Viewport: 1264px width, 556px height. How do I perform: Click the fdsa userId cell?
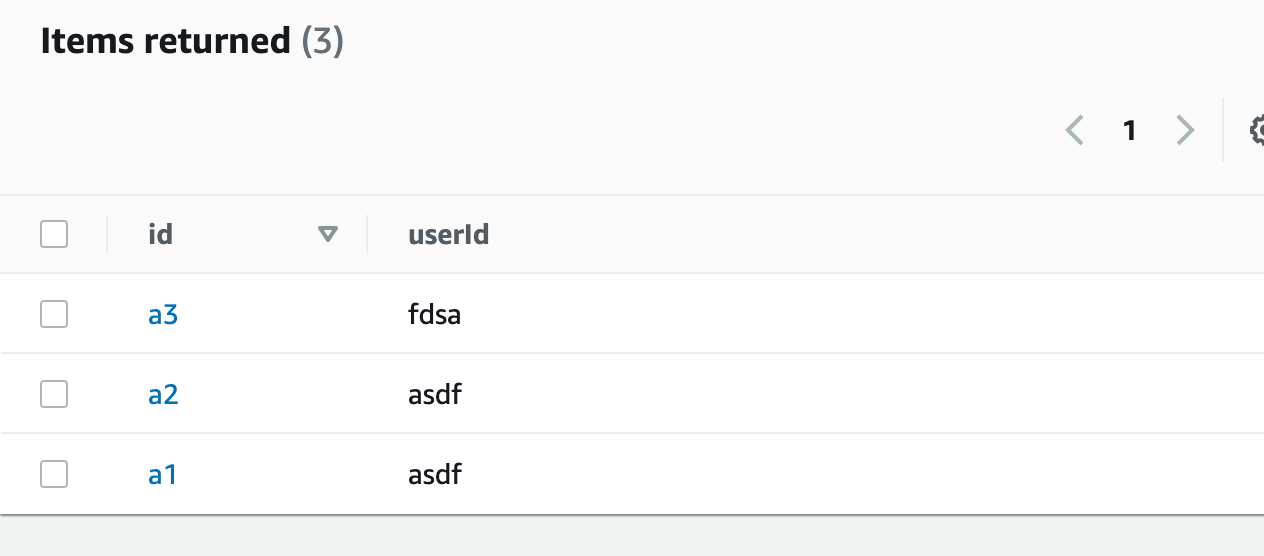pyautogui.click(x=434, y=315)
